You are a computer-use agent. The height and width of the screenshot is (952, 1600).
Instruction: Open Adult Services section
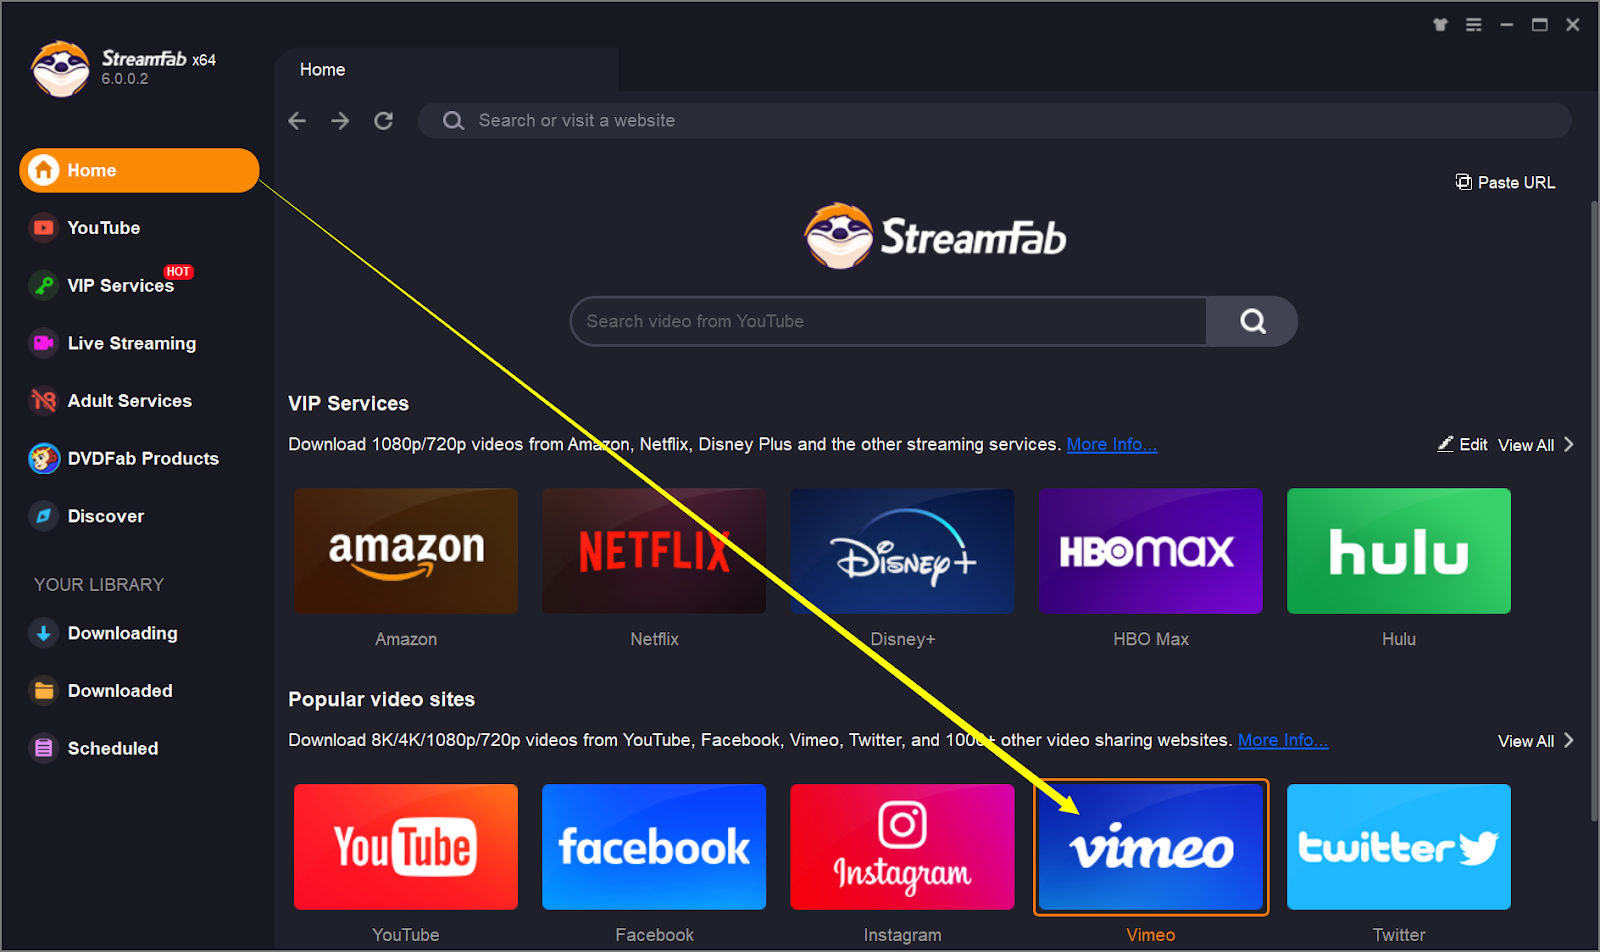coord(129,401)
